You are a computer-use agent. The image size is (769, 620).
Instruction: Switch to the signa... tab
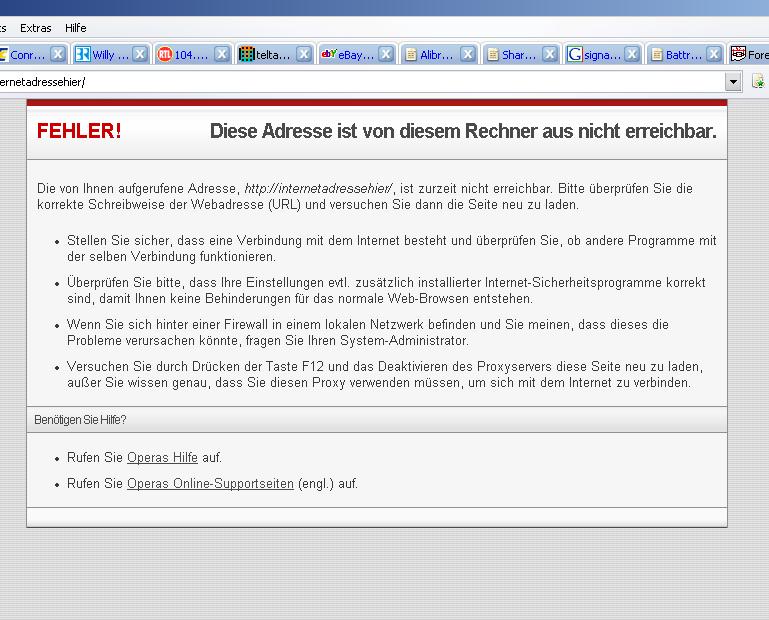[603, 54]
